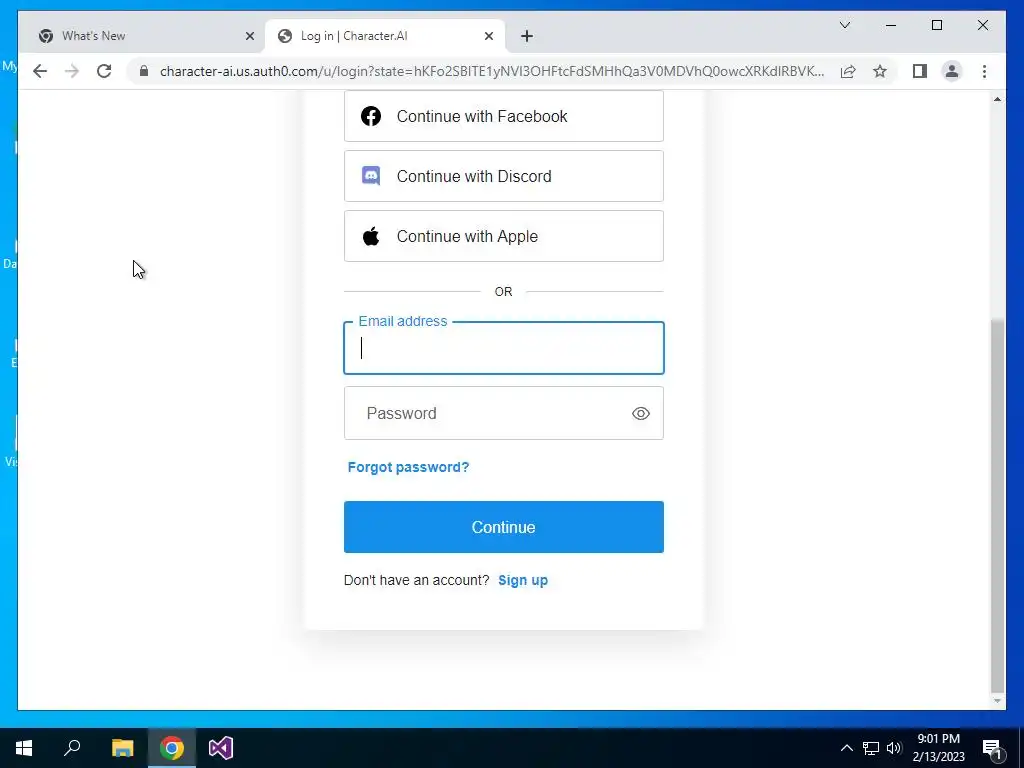Click the padlock site info icon

144,71
